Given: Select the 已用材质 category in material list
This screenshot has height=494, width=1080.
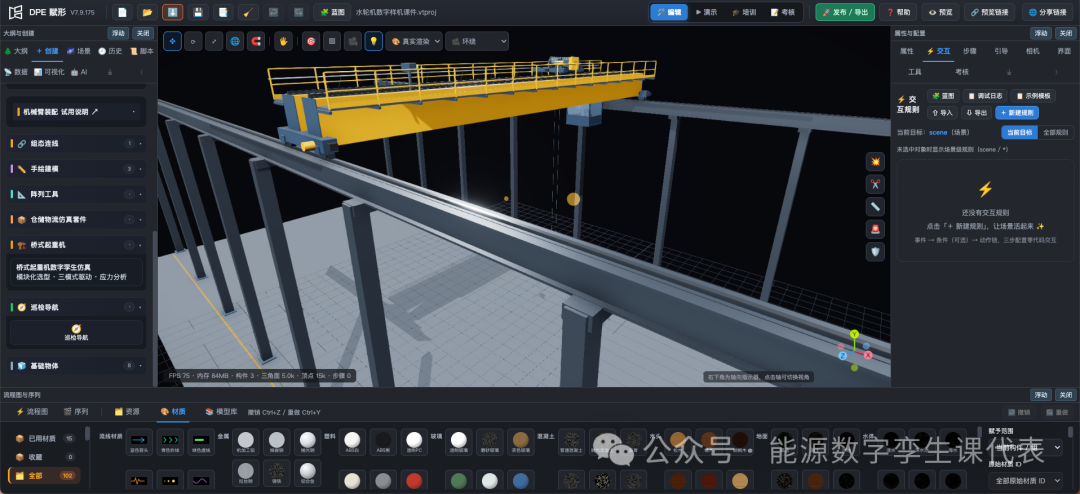Looking at the screenshot, I should pyautogui.click(x=43, y=438).
